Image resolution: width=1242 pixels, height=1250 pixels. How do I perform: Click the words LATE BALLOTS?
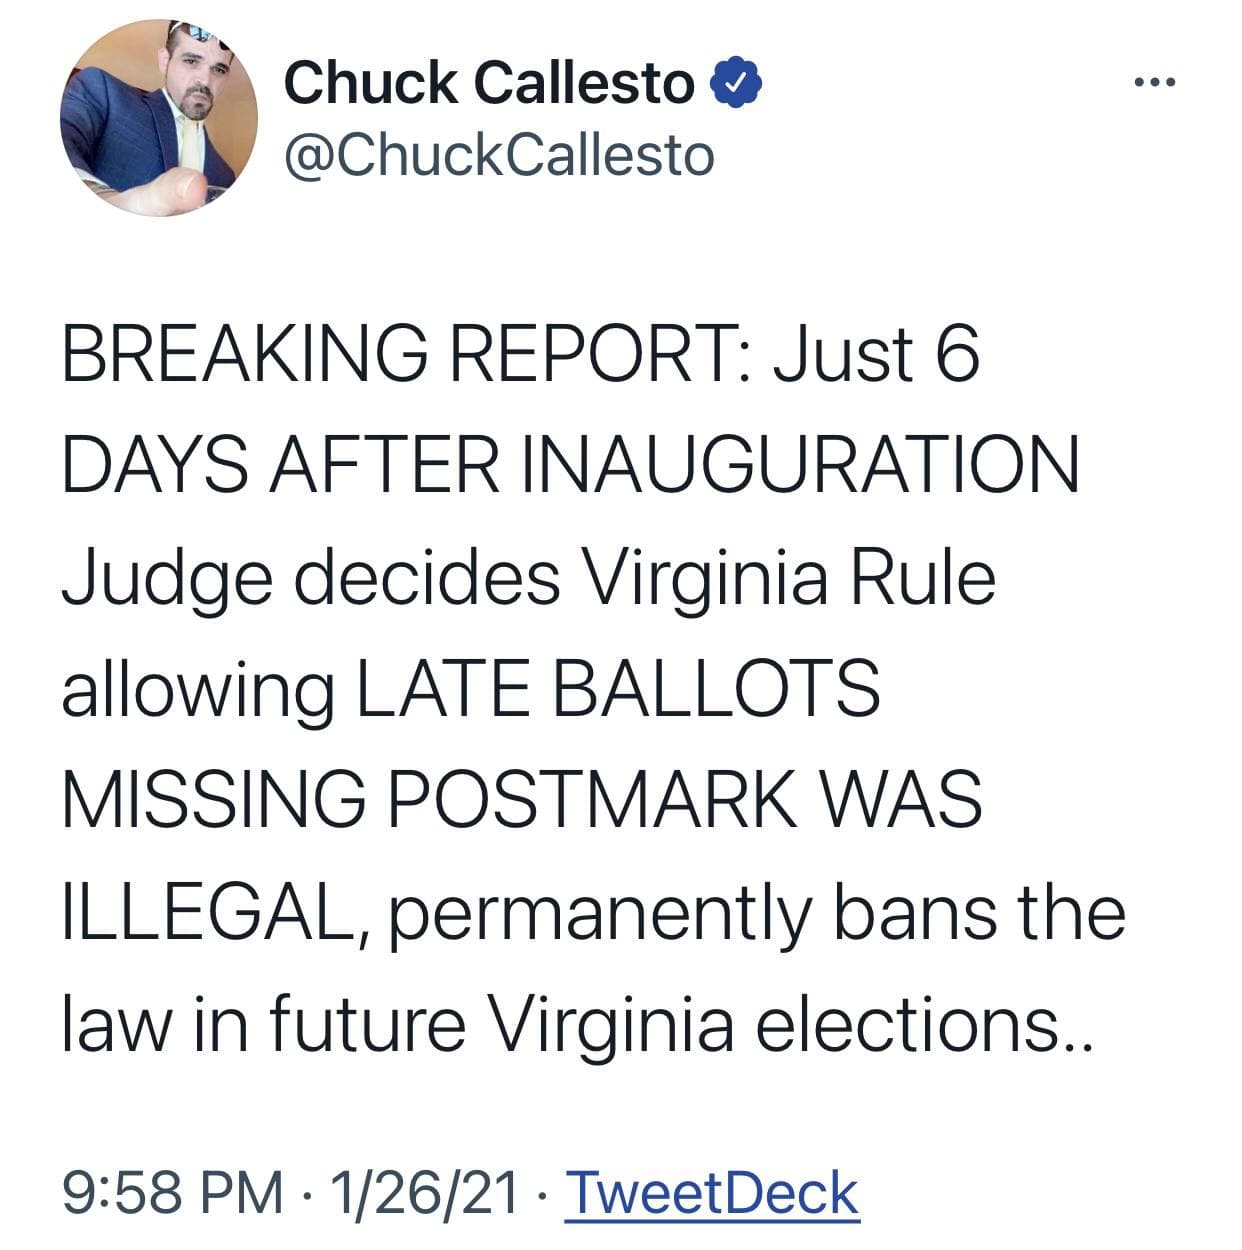coord(618,689)
